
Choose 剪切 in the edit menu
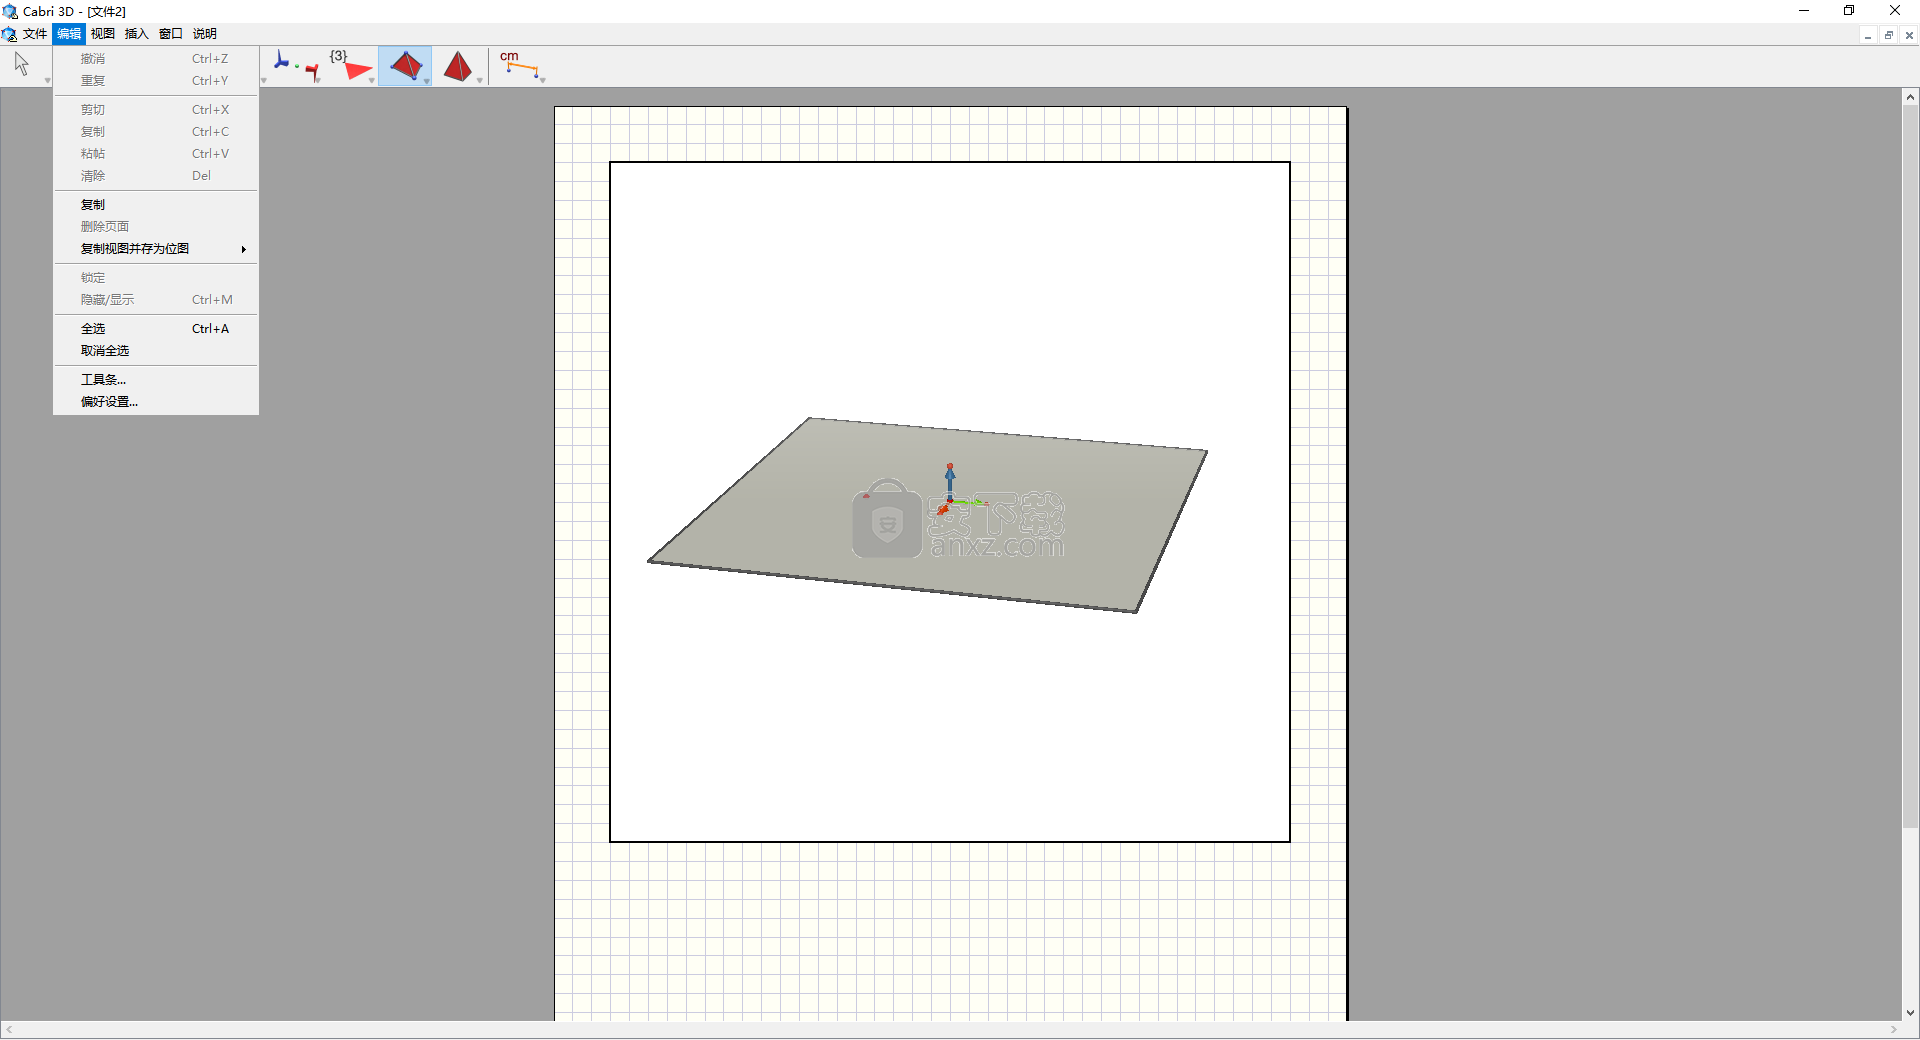156,110
